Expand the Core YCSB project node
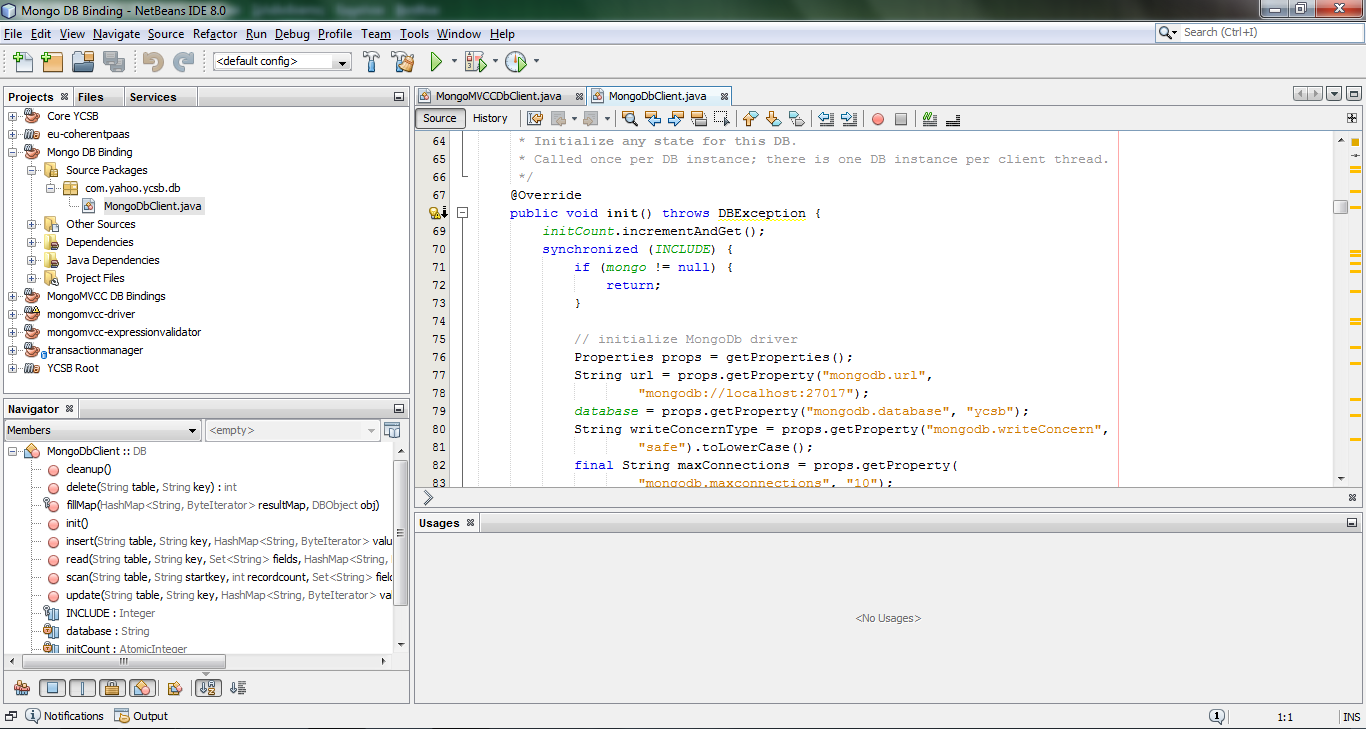Screen dimensions: 1368x729 click(13, 116)
